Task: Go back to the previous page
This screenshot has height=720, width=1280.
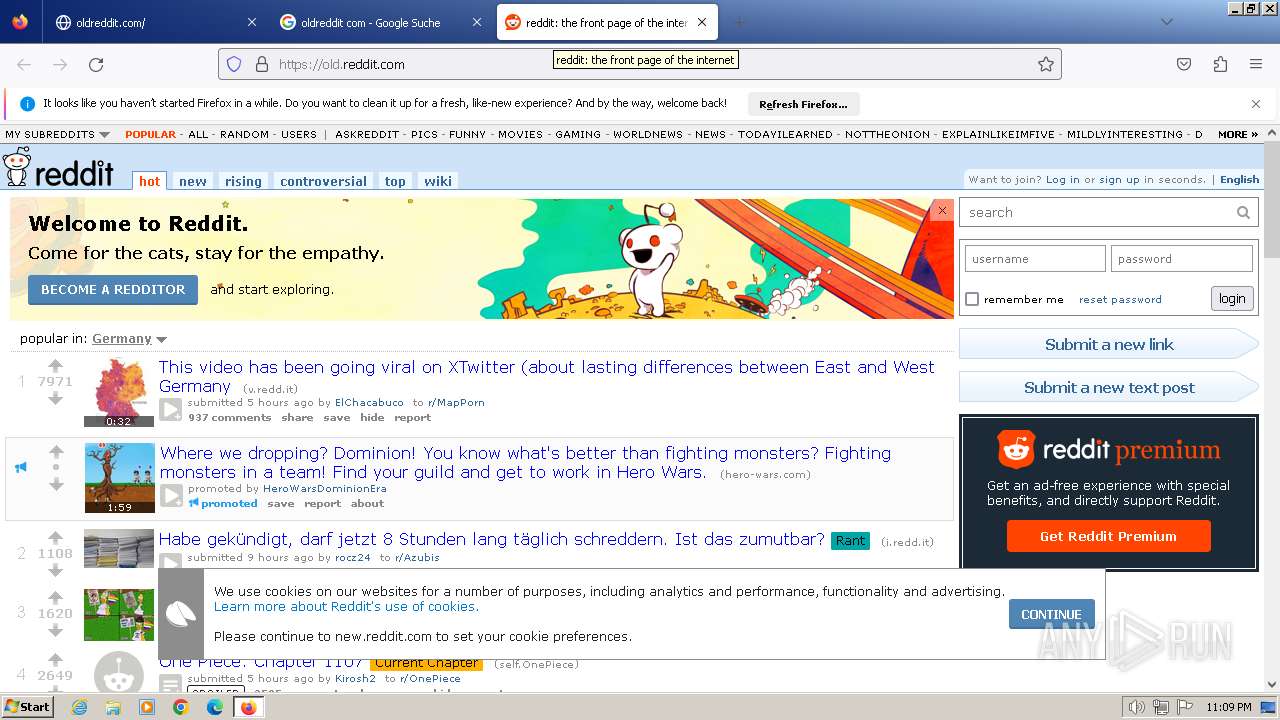Action: 24,64
